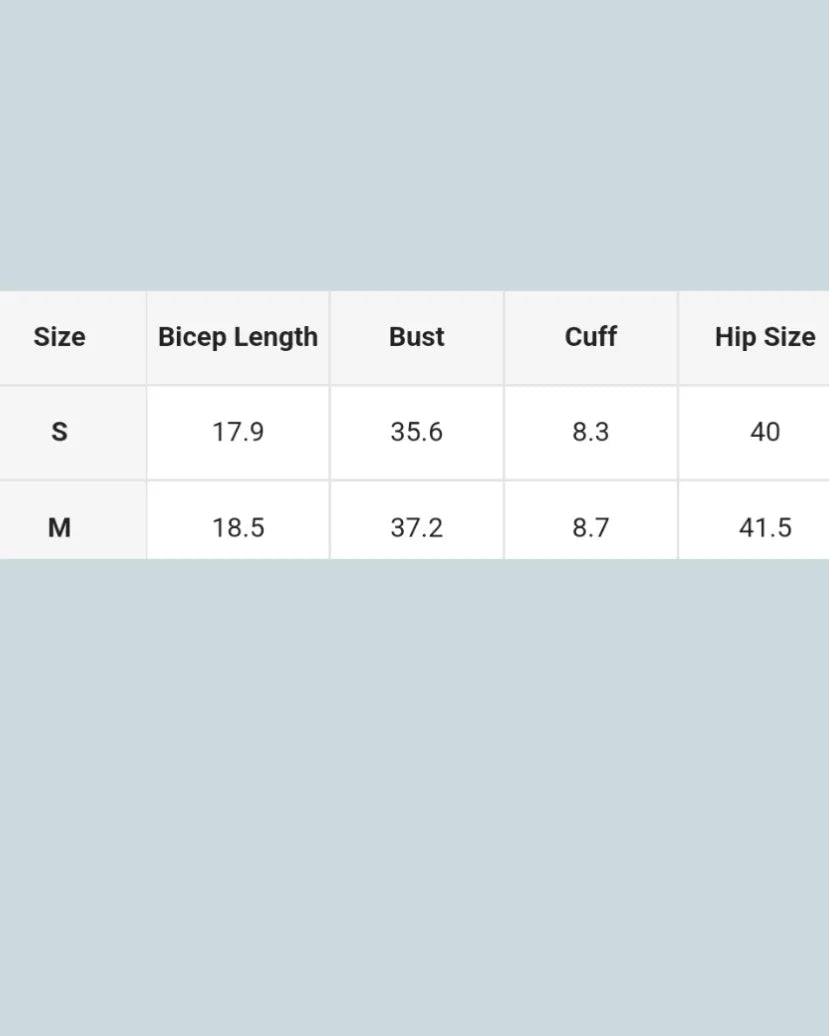The image size is (829, 1036).
Task: Select the 35.6 bust value
Action: click(x=416, y=432)
